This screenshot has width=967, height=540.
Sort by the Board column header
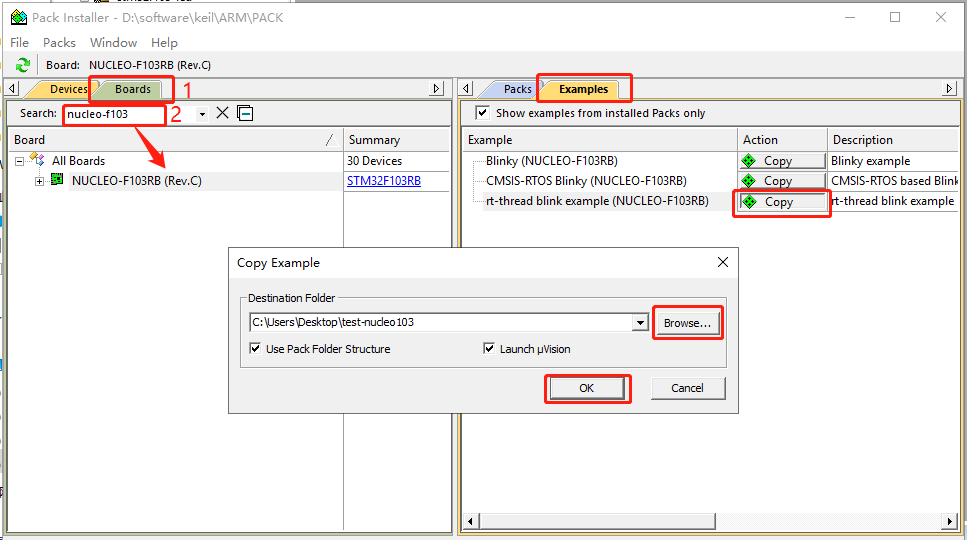(x=175, y=140)
